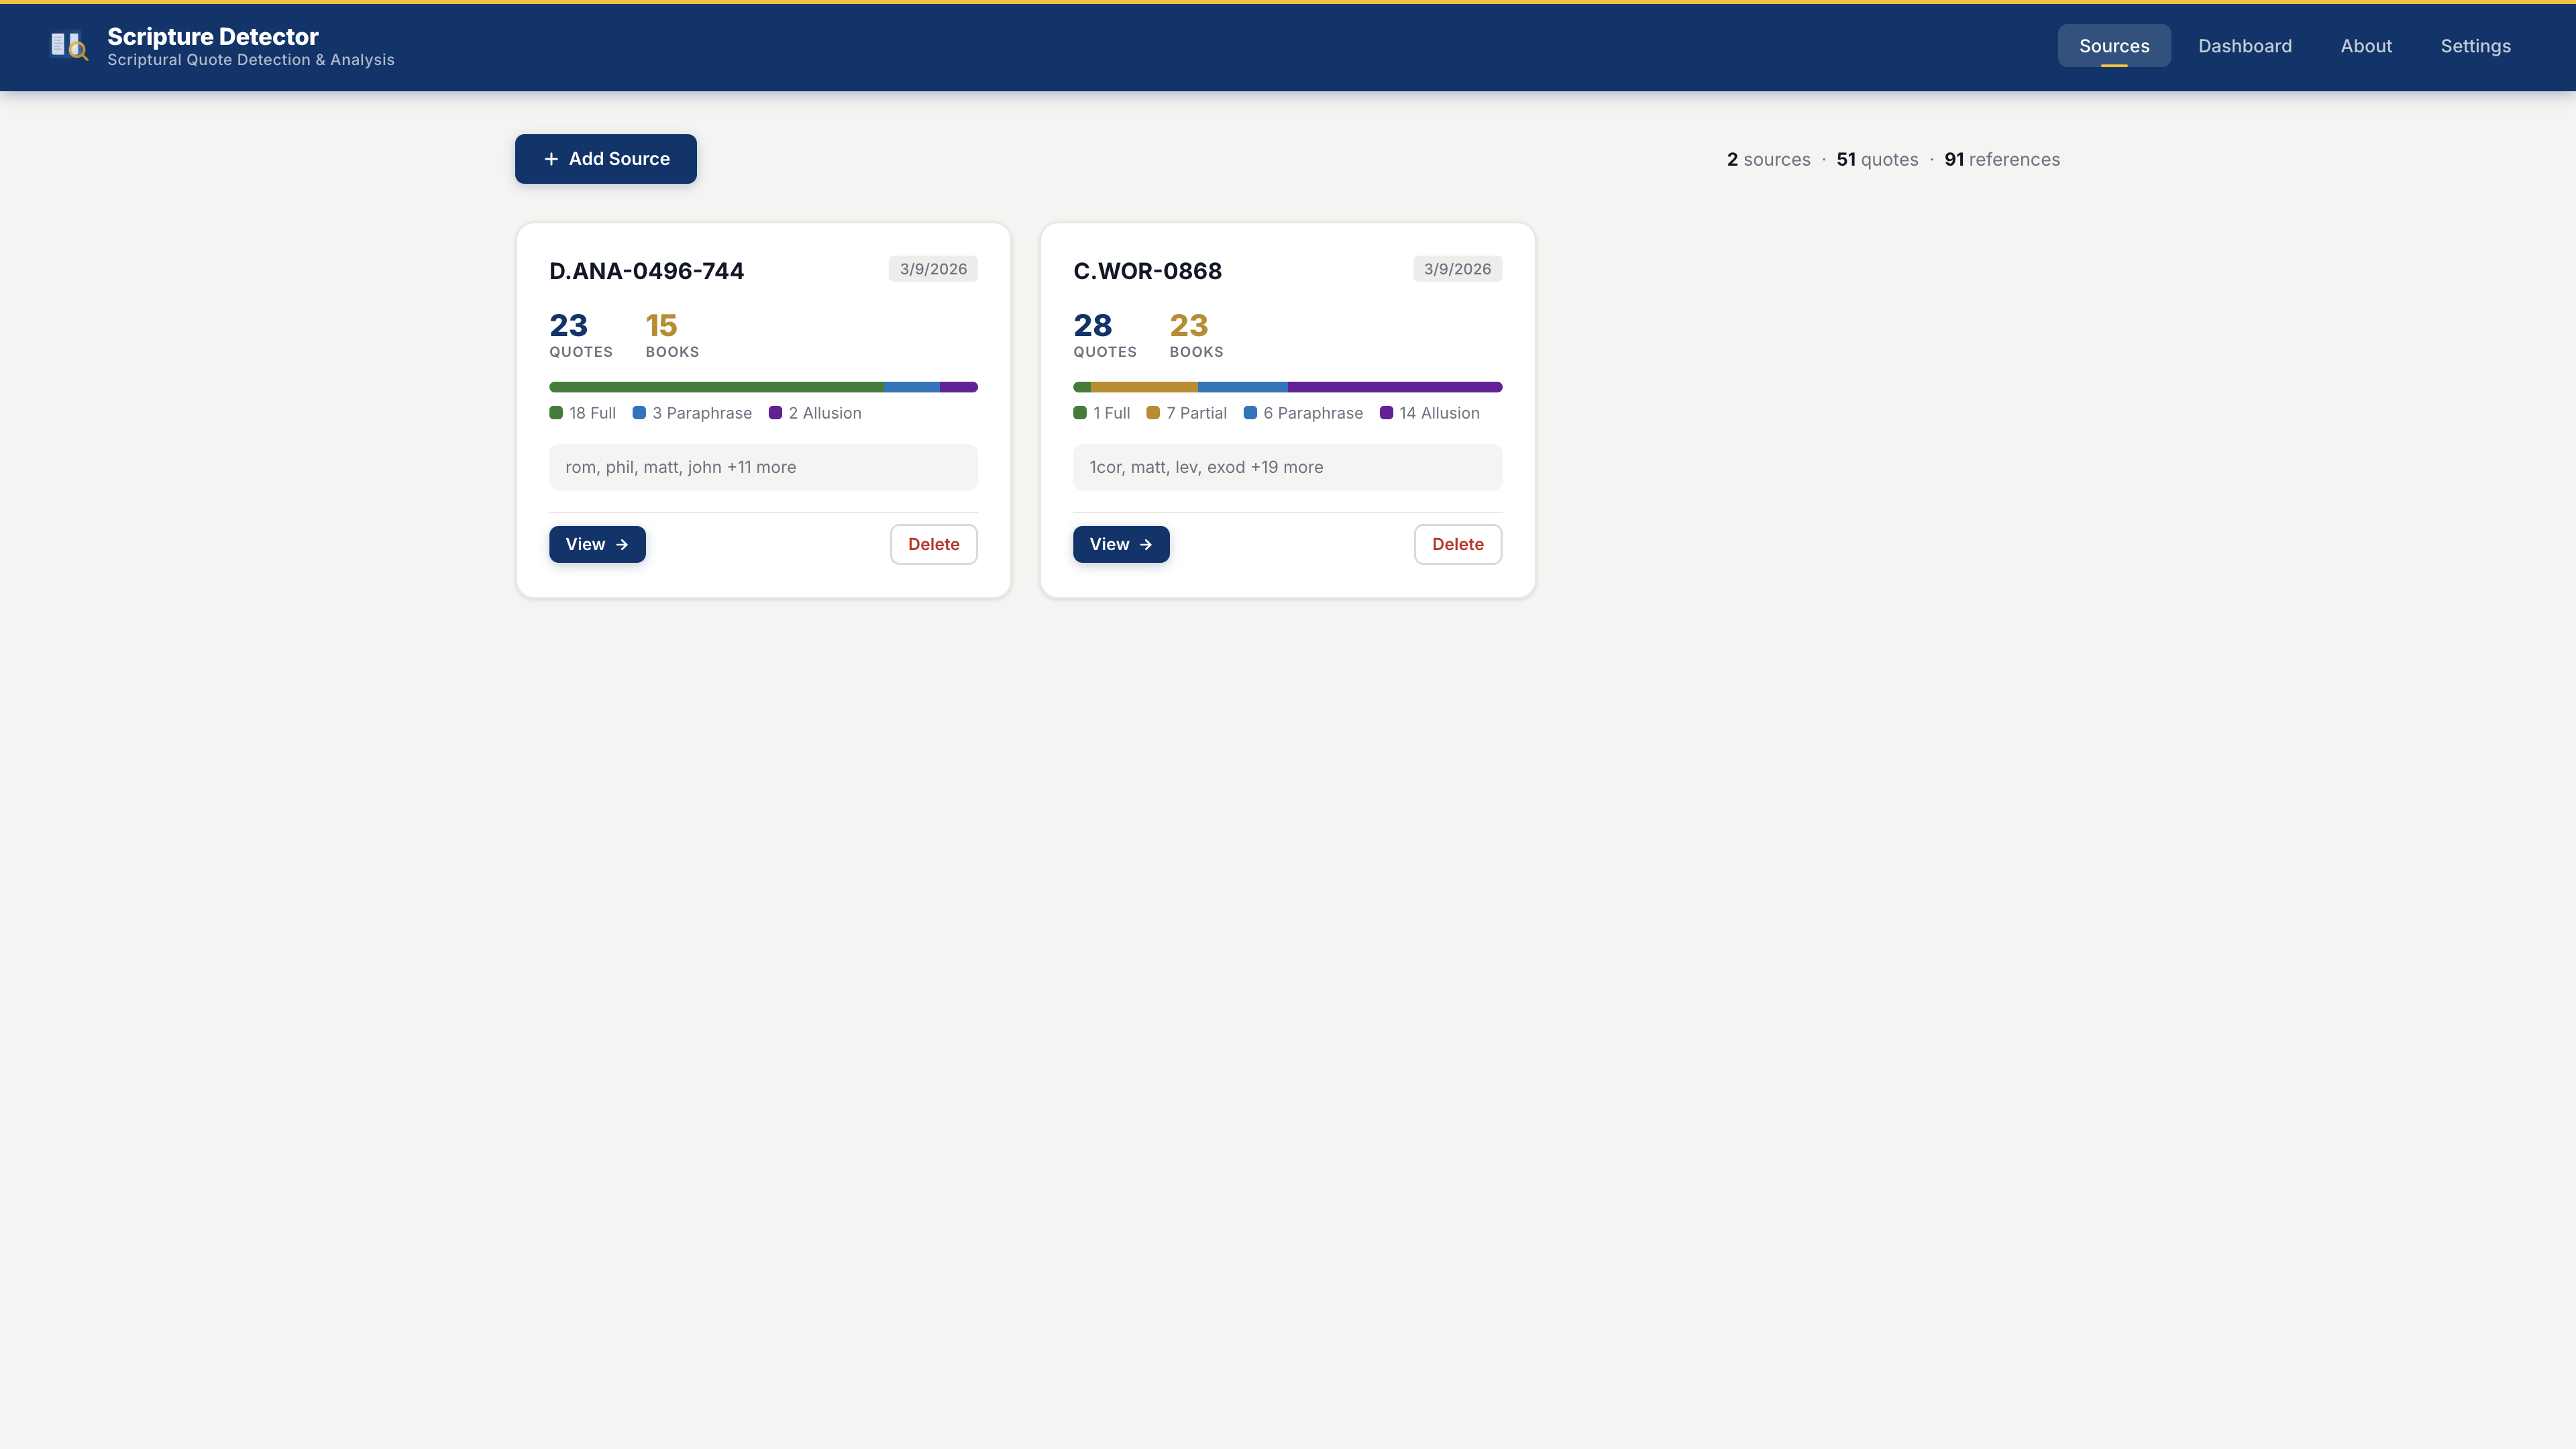View the D.ANA-0496-744 source details
The image size is (2576, 1449).
[x=596, y=544]
